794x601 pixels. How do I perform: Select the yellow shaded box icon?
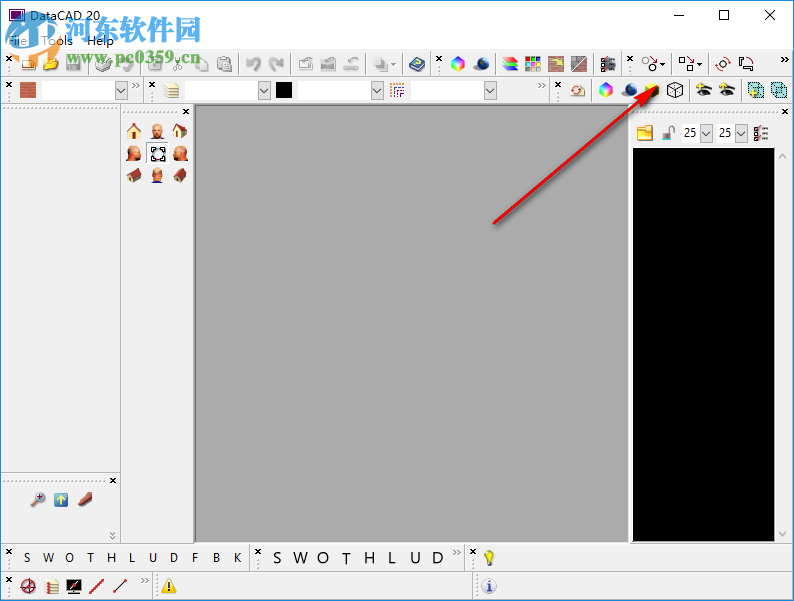point(652,91)
